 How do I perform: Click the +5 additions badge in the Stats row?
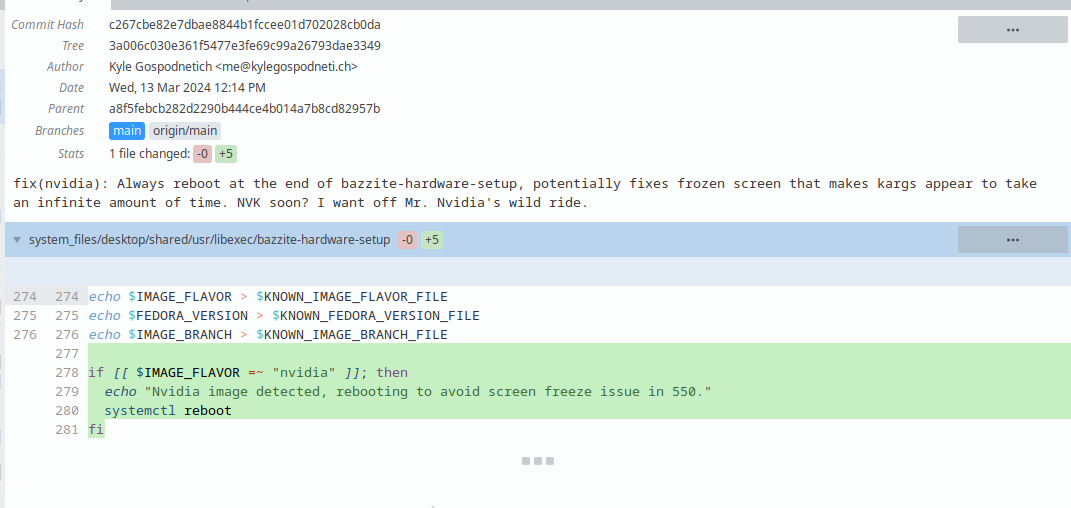point(226,154)
